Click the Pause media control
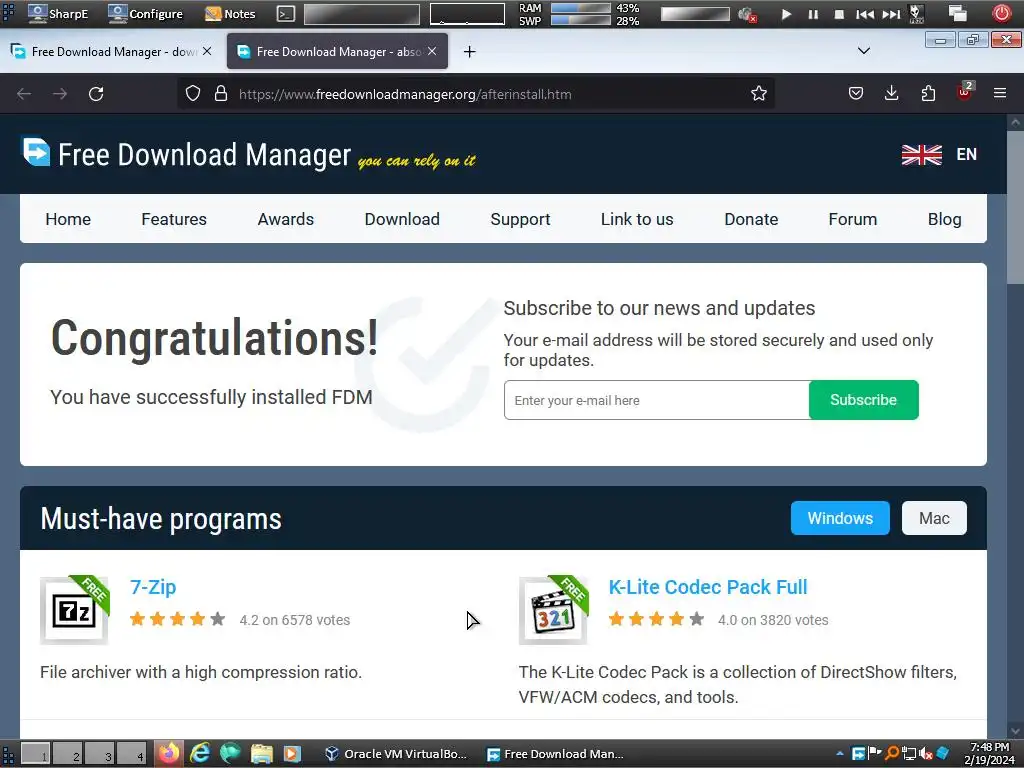The image size is (1024, 768). (x=813, y=14)
